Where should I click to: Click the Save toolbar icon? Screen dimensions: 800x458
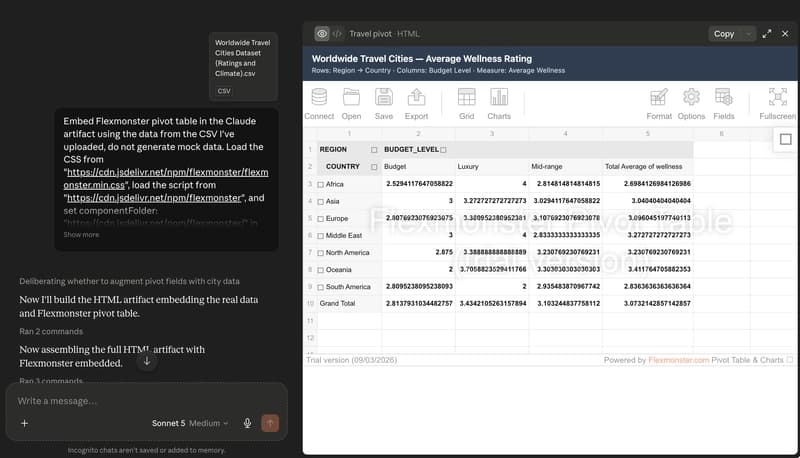[x=384, y=104]
